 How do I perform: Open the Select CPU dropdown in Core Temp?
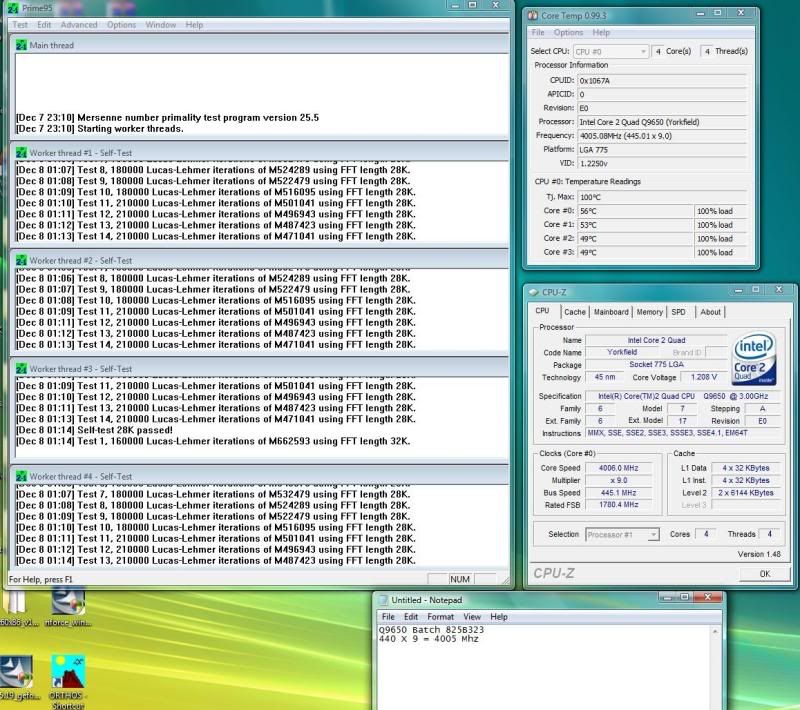[x=611, y=52]
